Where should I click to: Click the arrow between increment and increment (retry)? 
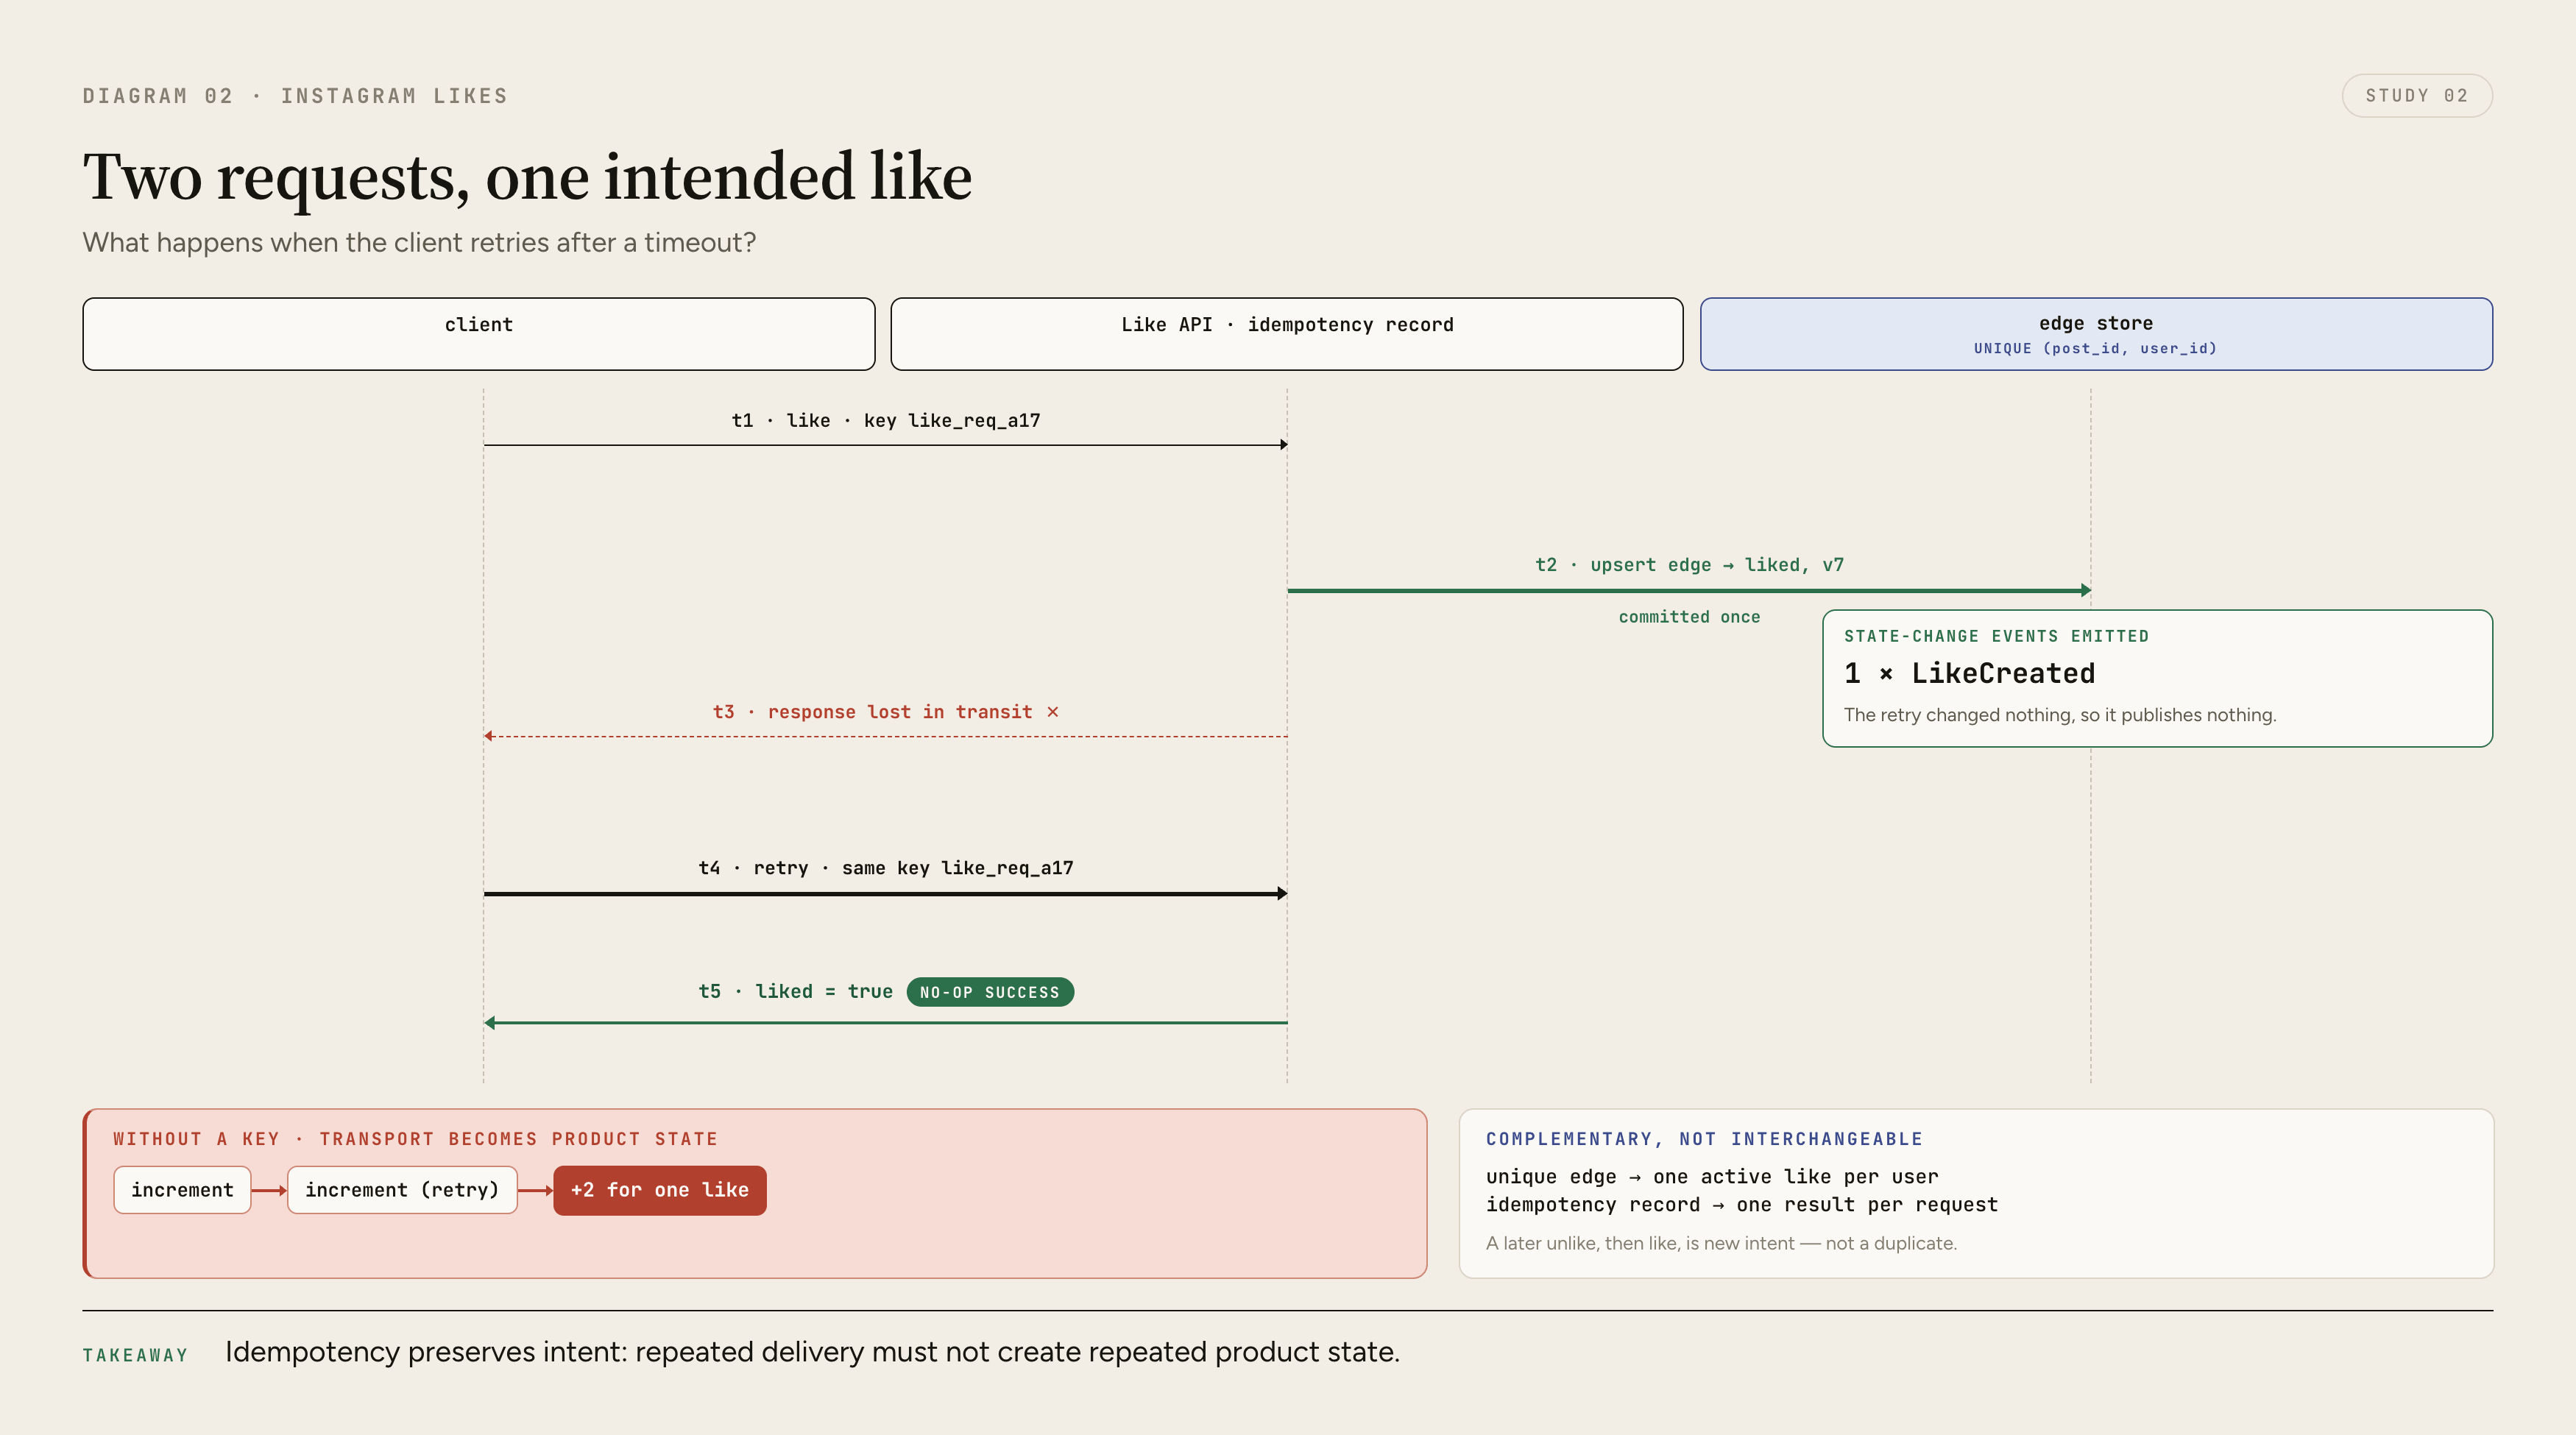(x=270, y=1190)
